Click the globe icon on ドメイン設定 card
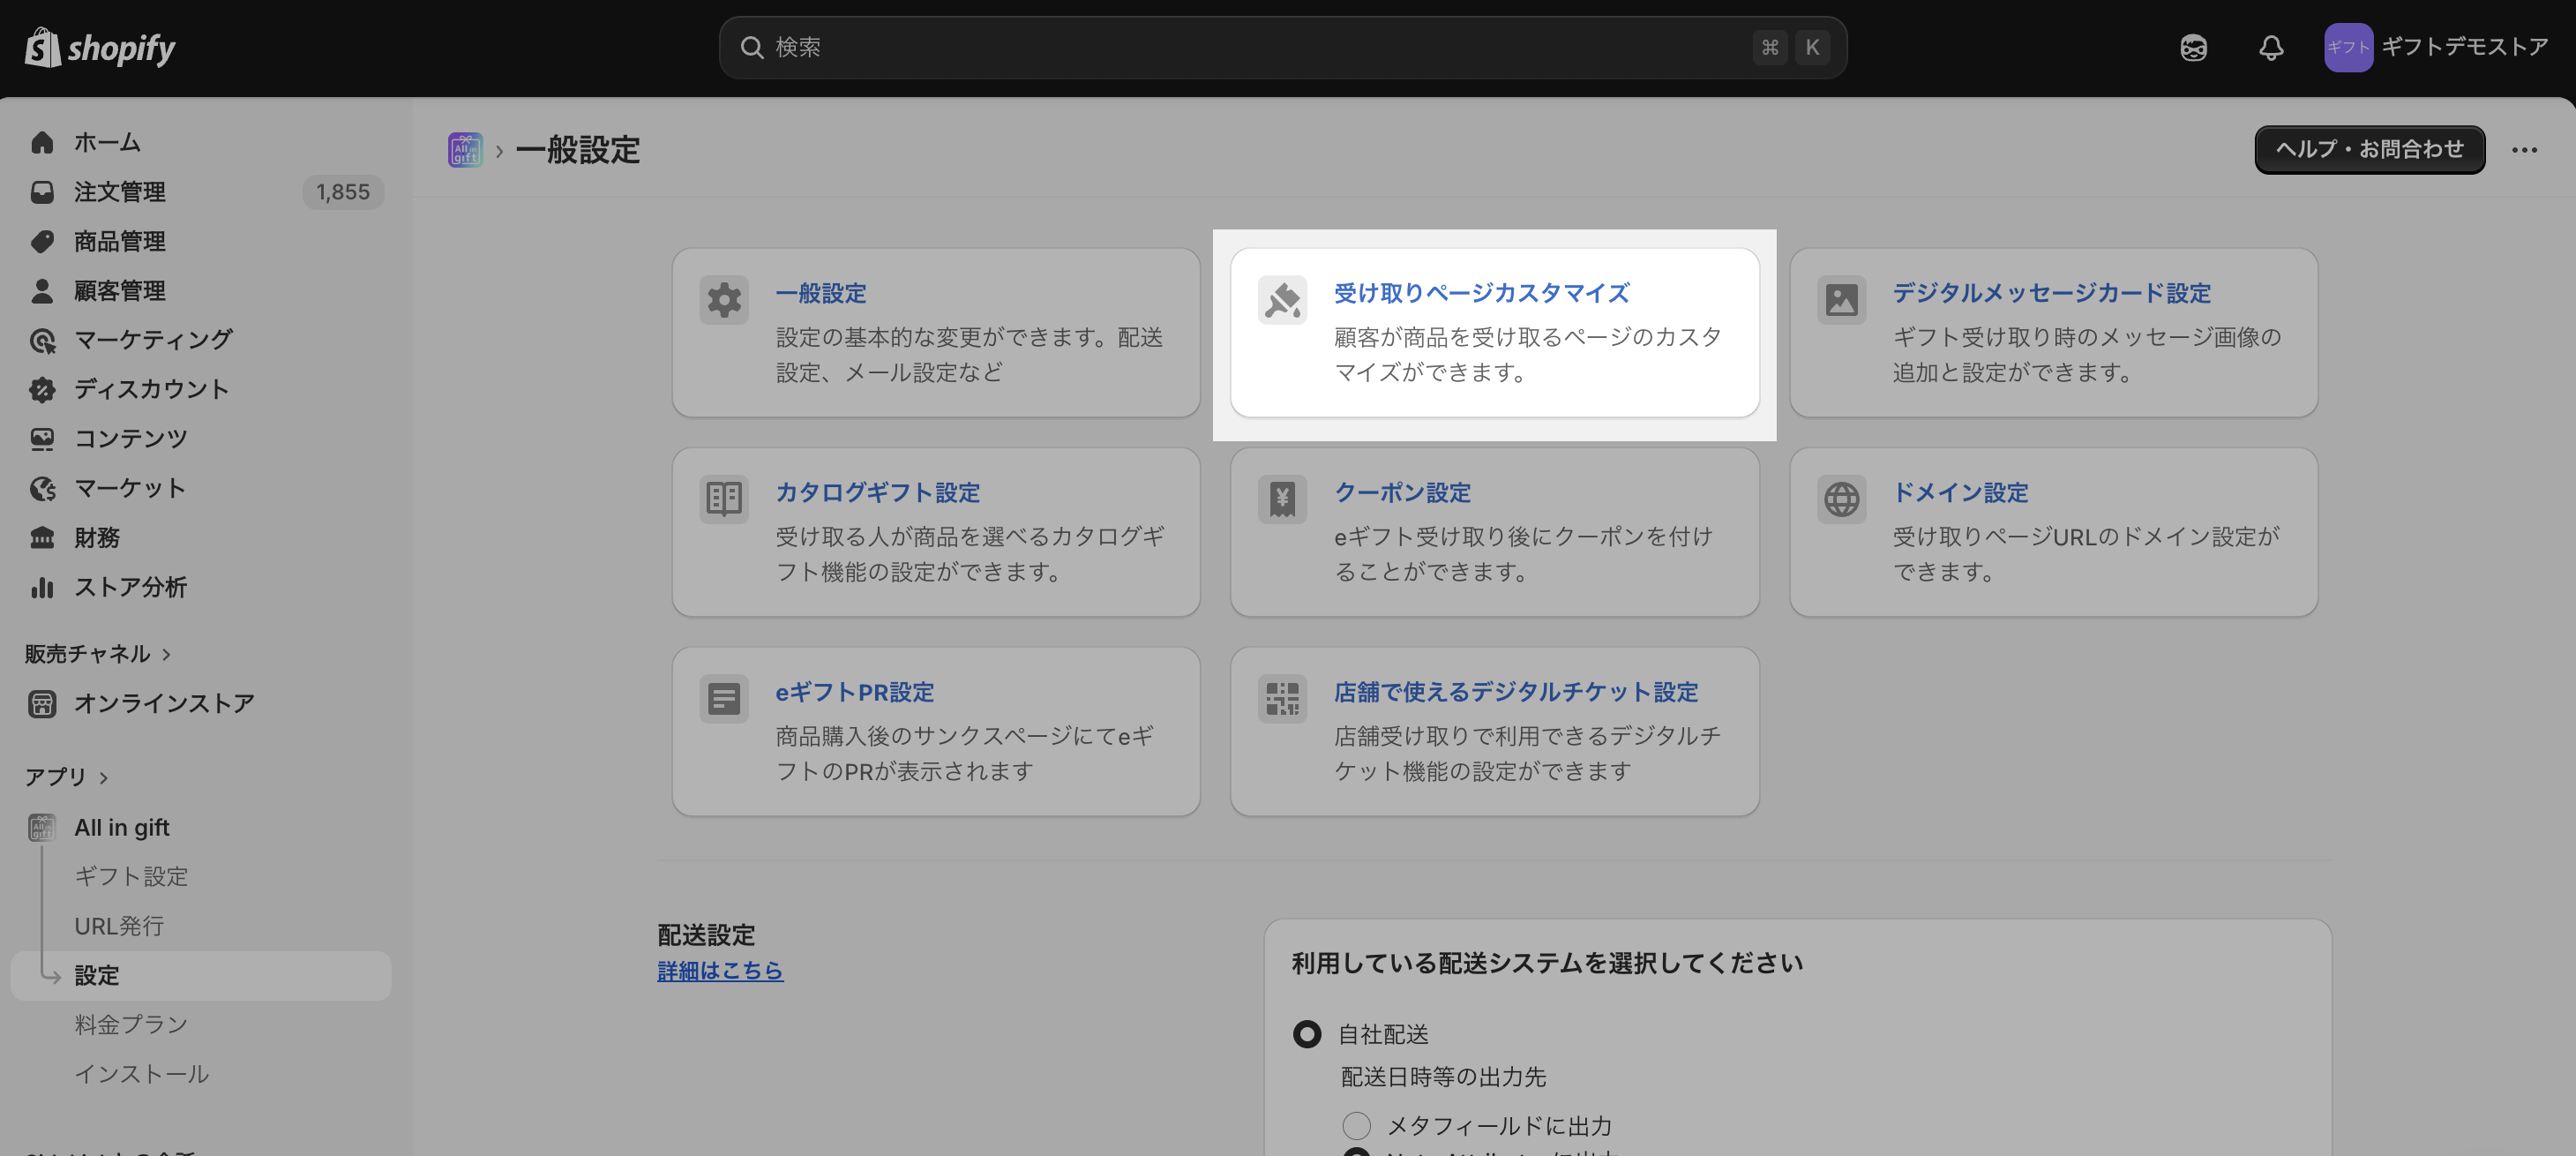The width and height of the screenshot is (2576, 1156). pos(1841,499)
